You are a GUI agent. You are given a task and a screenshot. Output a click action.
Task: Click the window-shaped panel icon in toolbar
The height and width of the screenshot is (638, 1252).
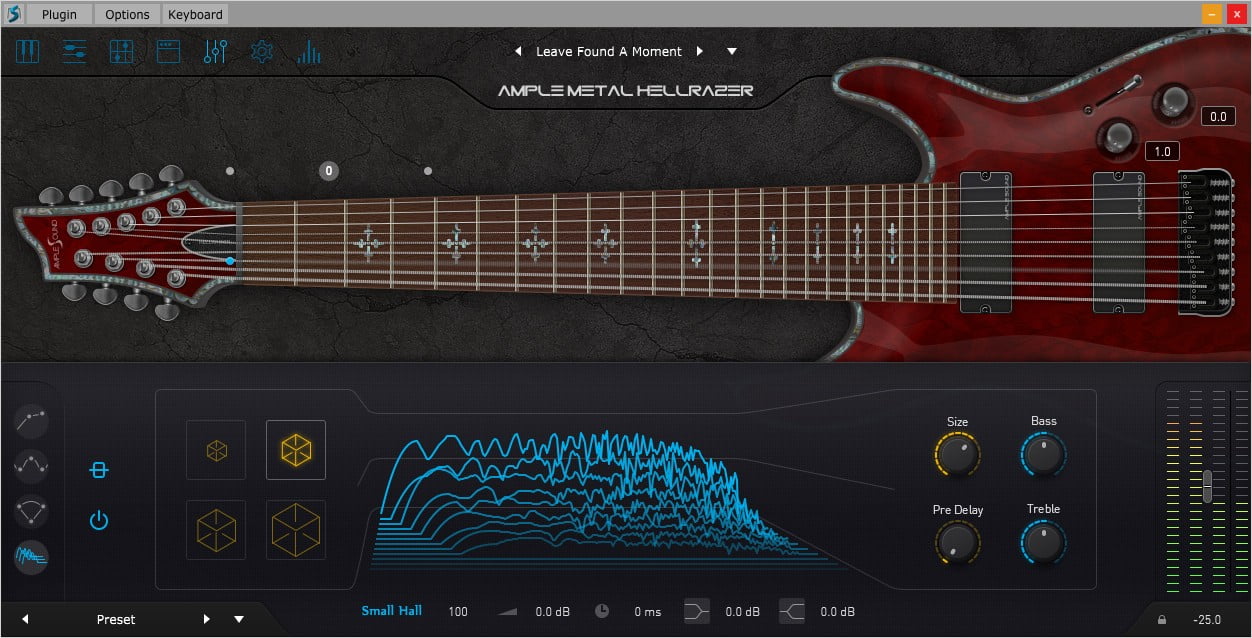pos(168,51)
